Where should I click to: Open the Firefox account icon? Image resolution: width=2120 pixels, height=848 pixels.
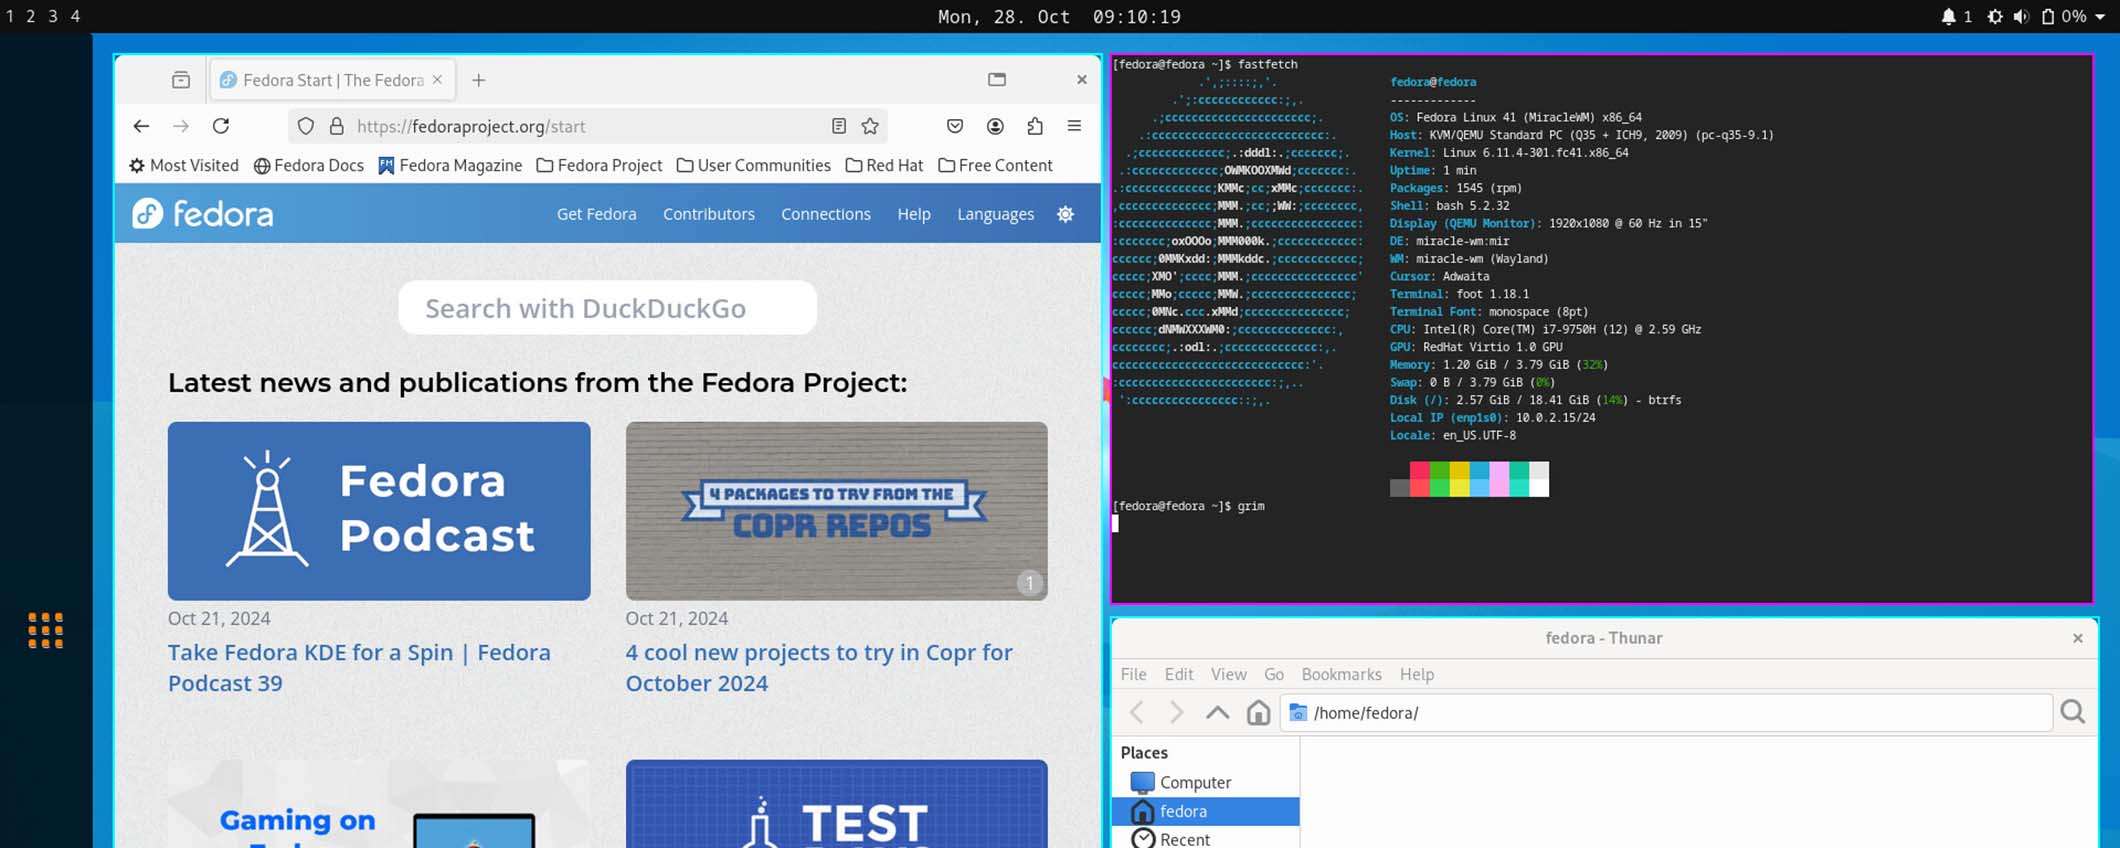pos(995,126)
